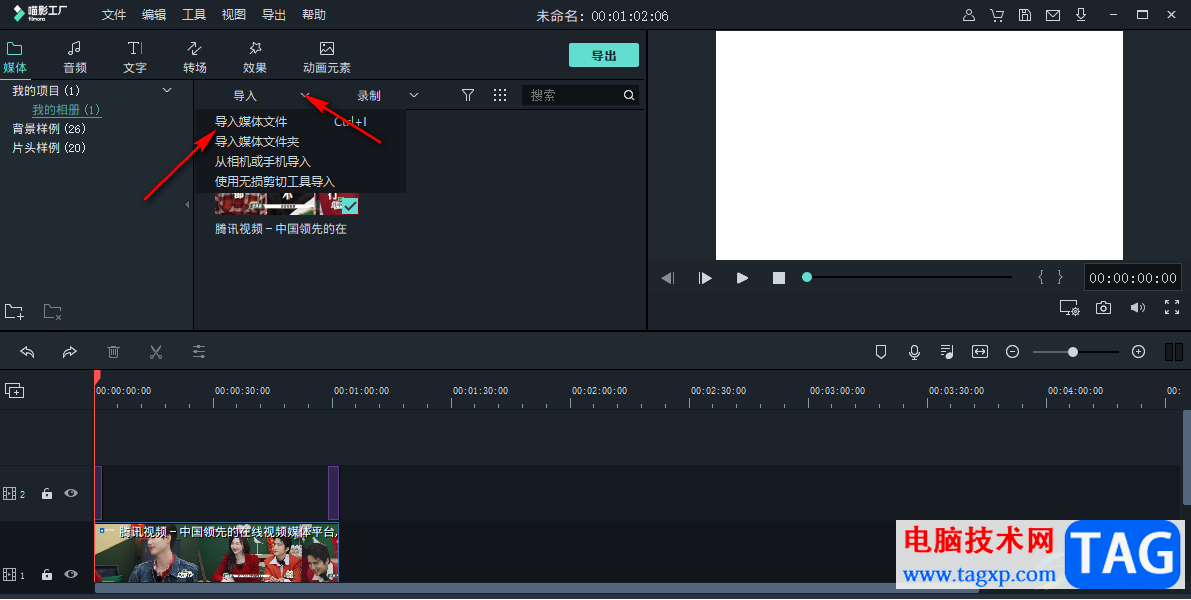The image size is (1191, 600).
Task: Open the Tools menu (工具)
Action: (x=194, y=15)
